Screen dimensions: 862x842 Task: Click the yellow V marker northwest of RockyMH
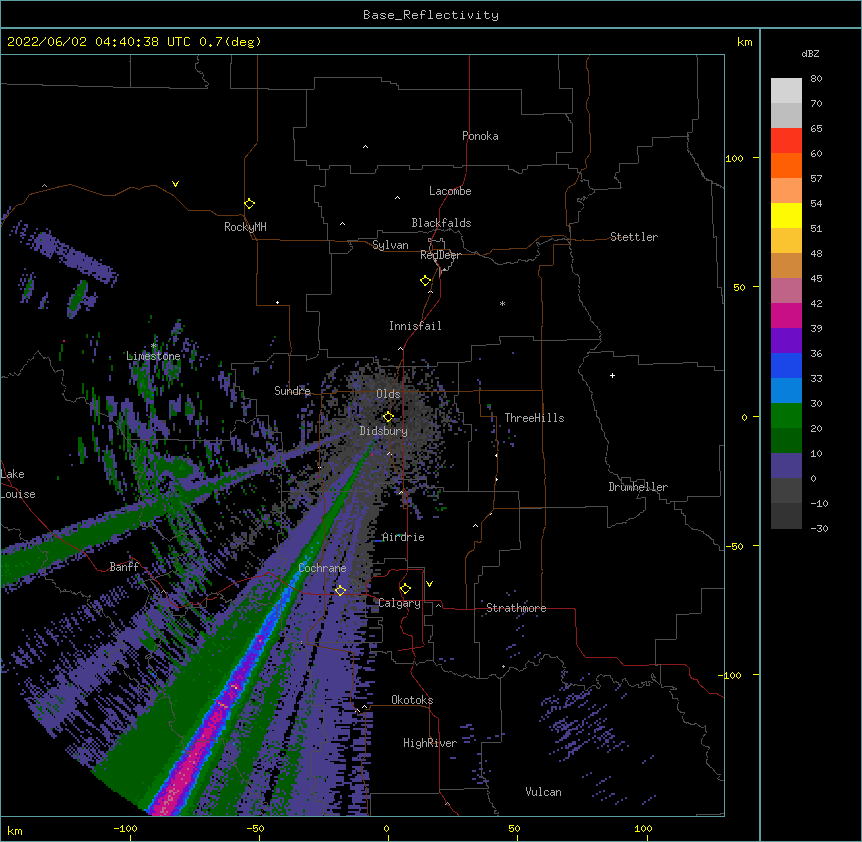click(175, 184)
